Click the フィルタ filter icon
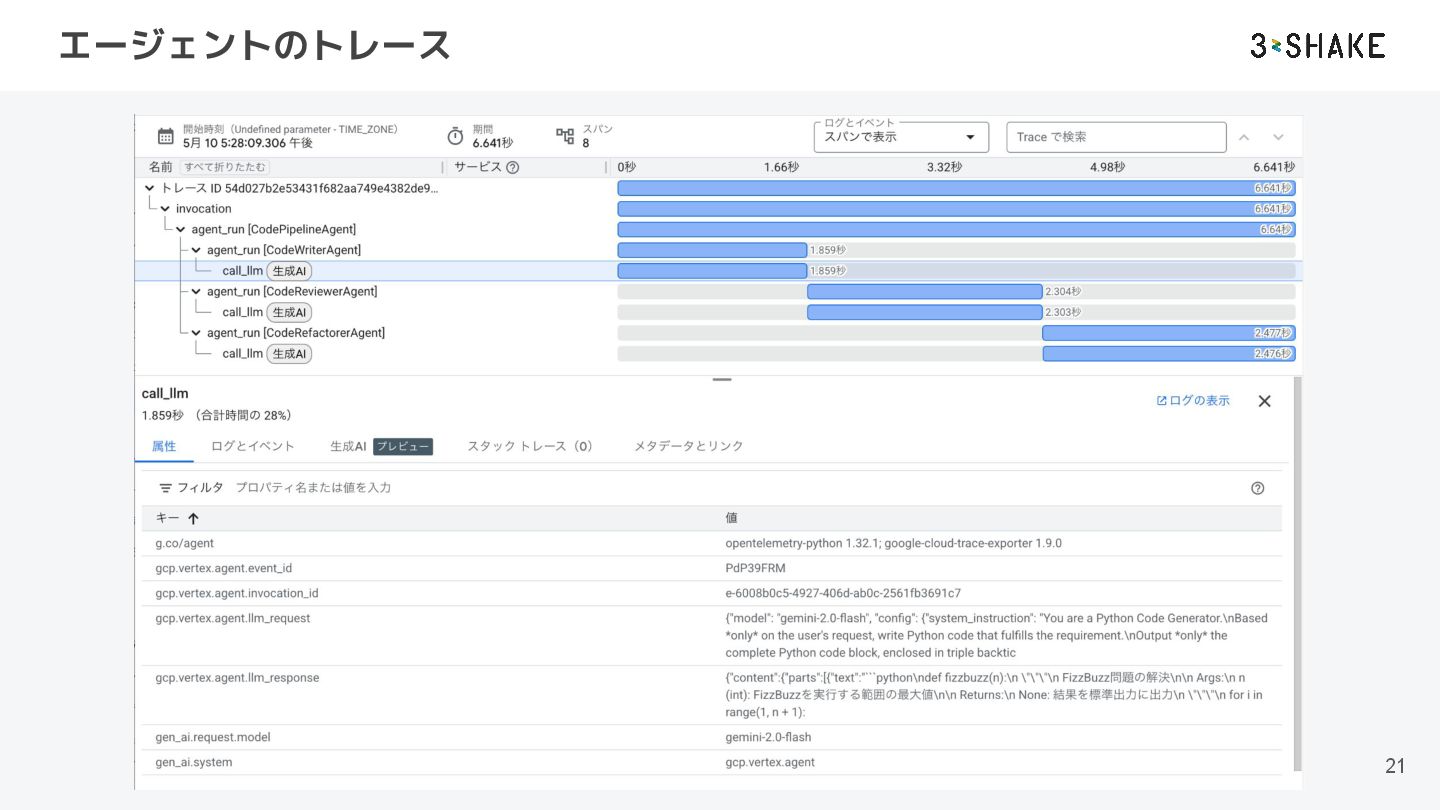 (x=166, y=488)
